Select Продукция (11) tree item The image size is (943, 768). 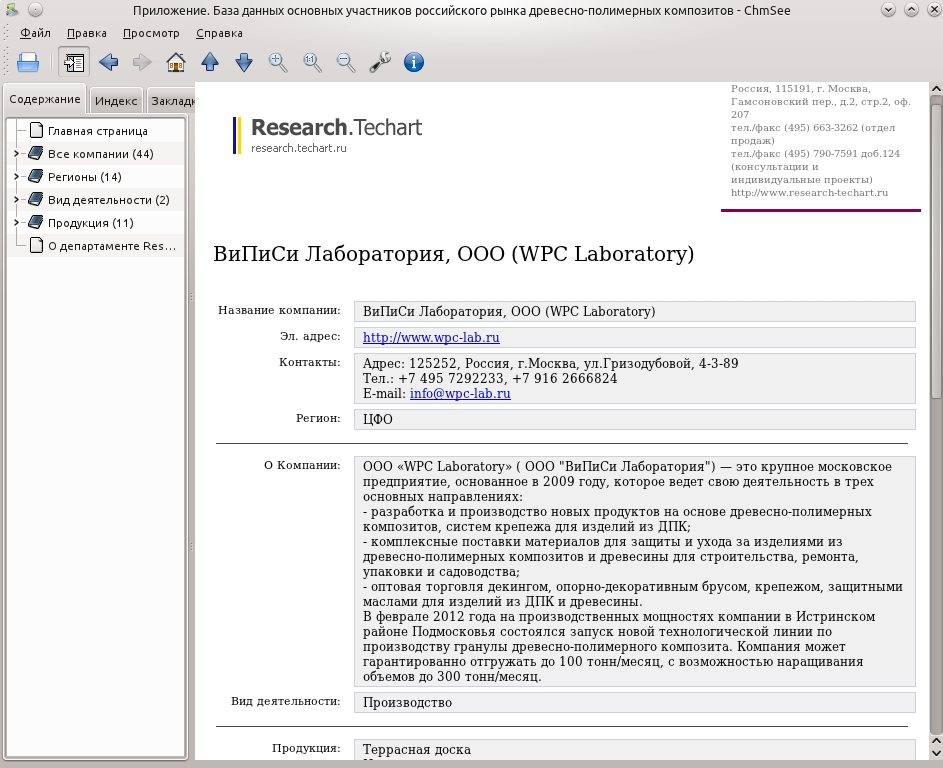91,223
